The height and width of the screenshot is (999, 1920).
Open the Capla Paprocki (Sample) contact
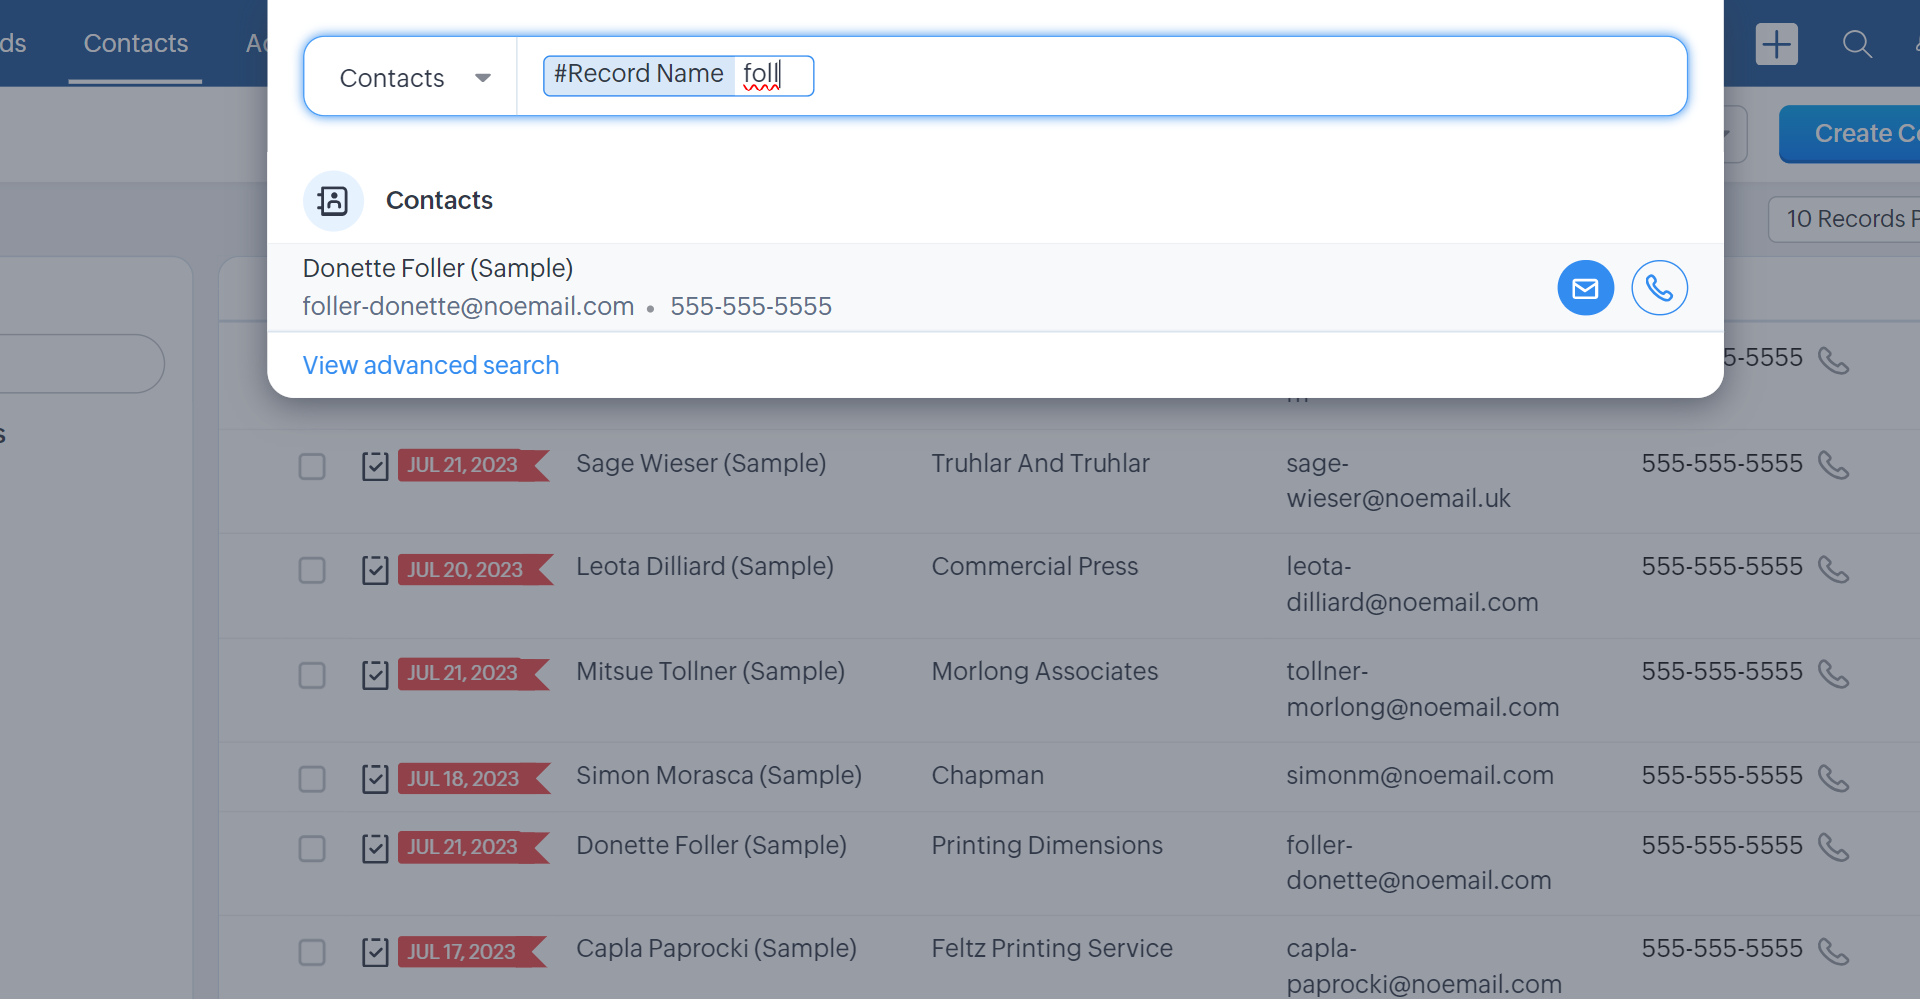point(716,948)
